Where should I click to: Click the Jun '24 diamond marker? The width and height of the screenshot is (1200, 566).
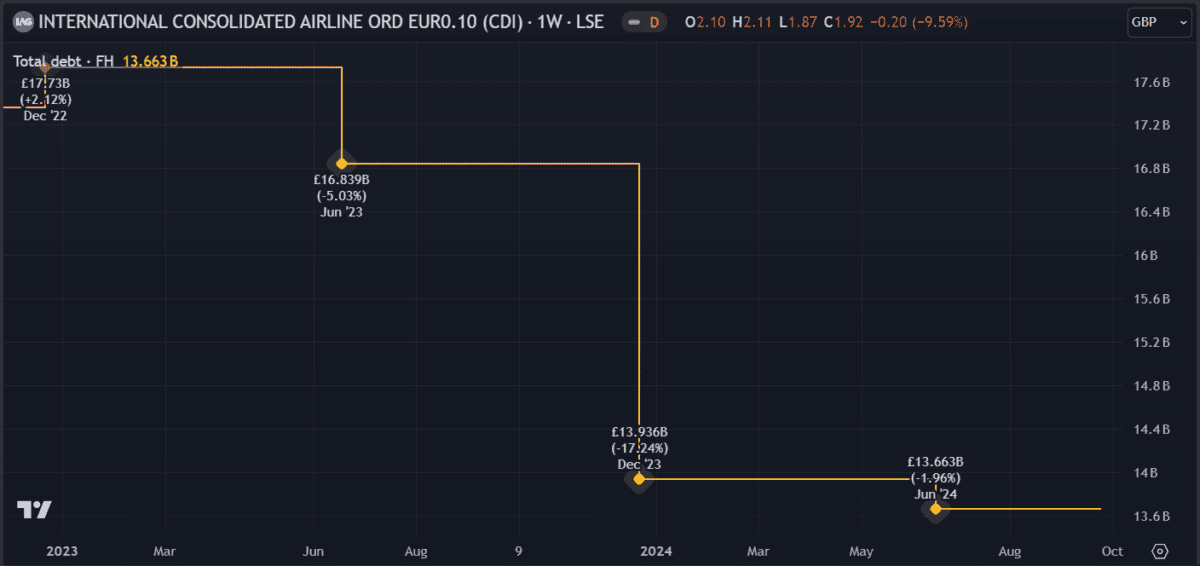[x=935, y=509]
